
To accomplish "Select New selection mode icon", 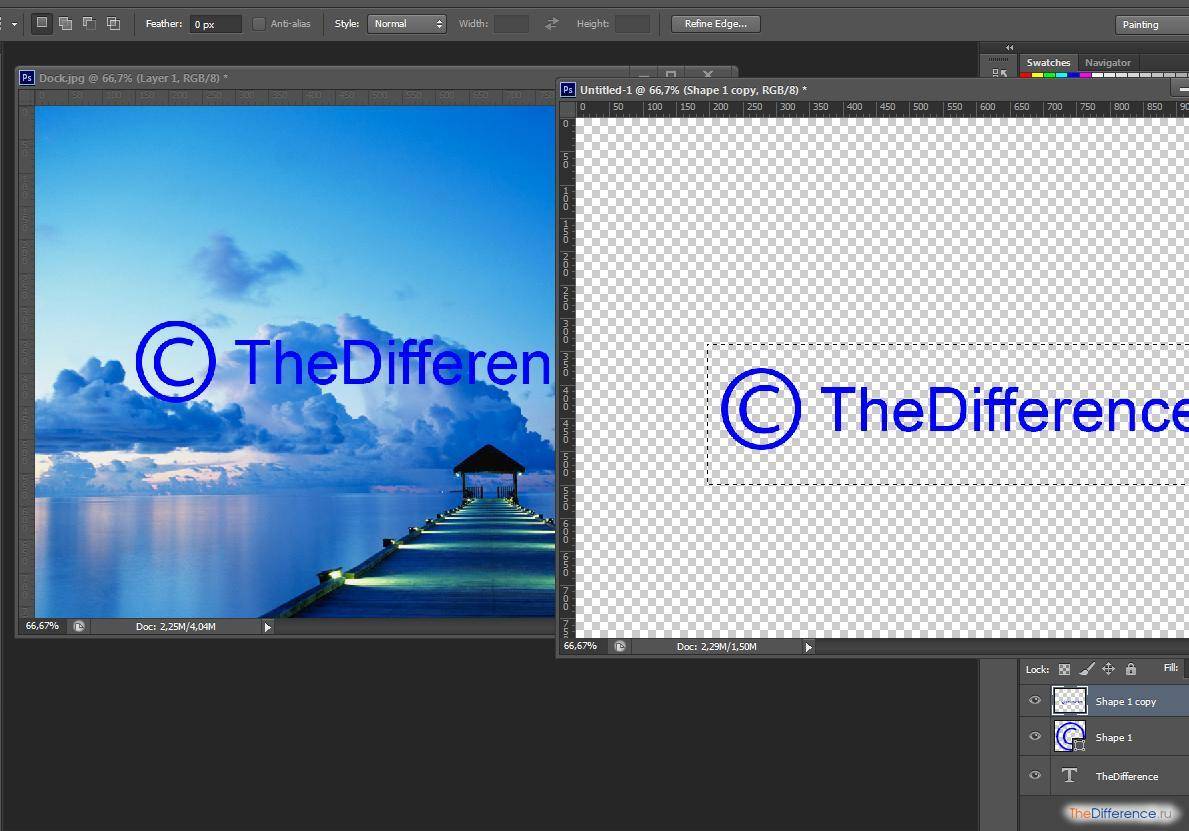I will [42, 23].
